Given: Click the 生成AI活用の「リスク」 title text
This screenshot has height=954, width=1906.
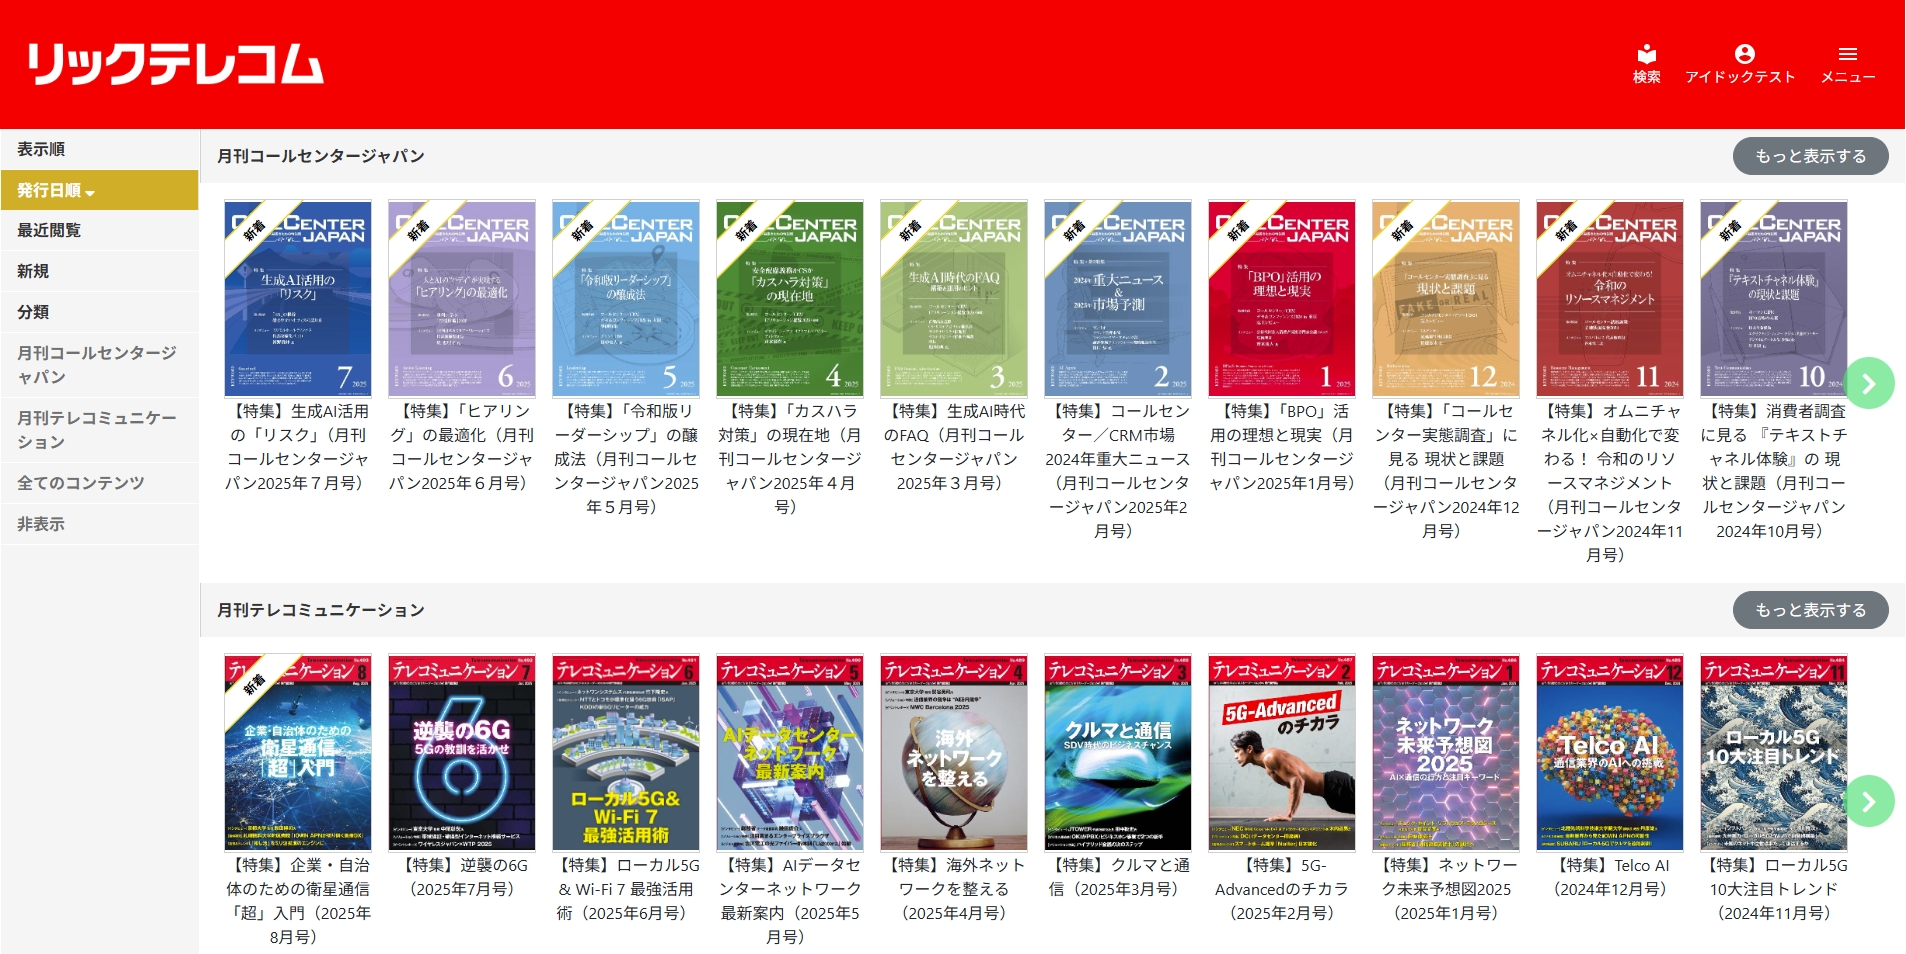Looking at the screenshot, I should [x=298, y=447].
